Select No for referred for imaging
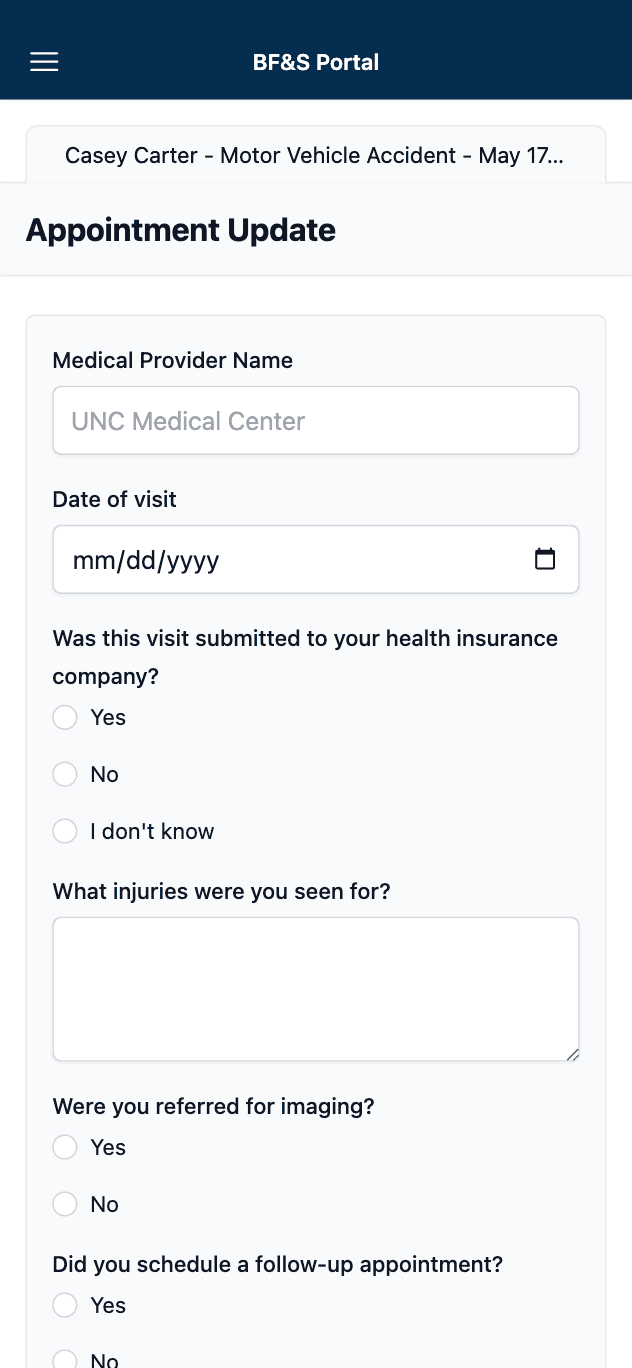Viewport: 632px width, 1368px height. [65, 1205]
